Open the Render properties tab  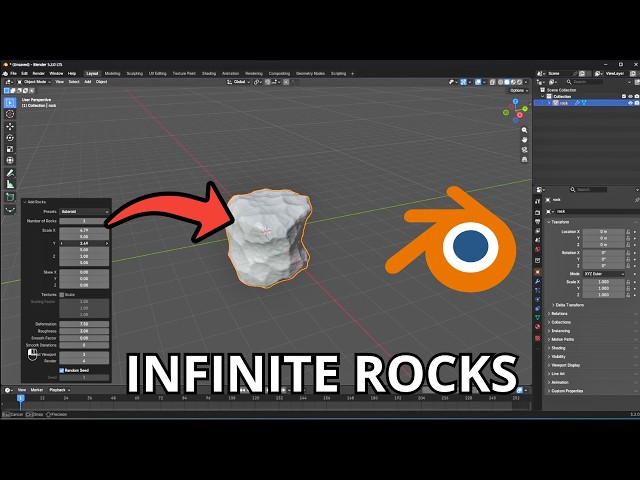538,213
